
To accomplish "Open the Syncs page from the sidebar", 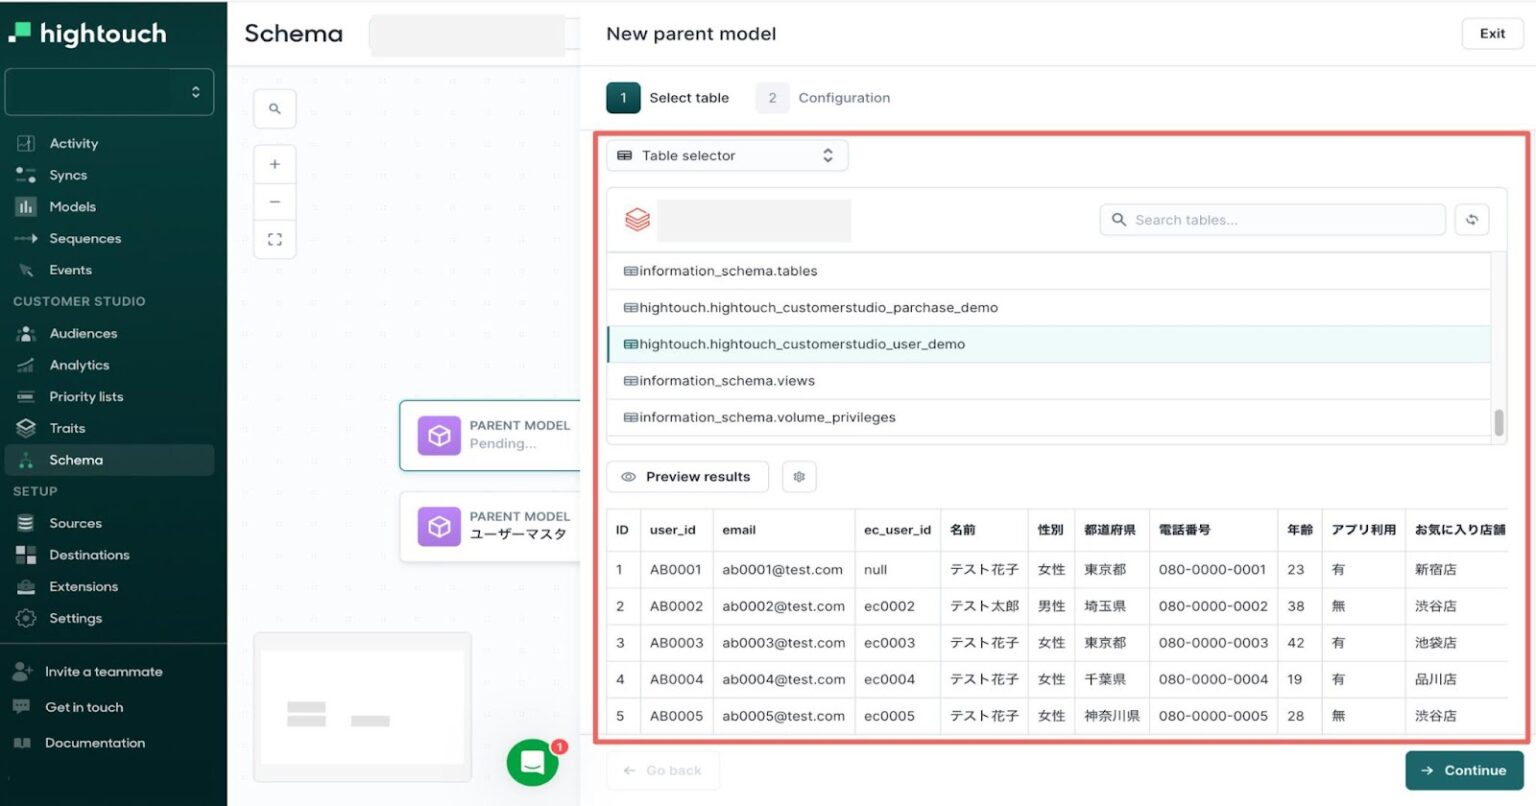I will (x=69, y=174).
